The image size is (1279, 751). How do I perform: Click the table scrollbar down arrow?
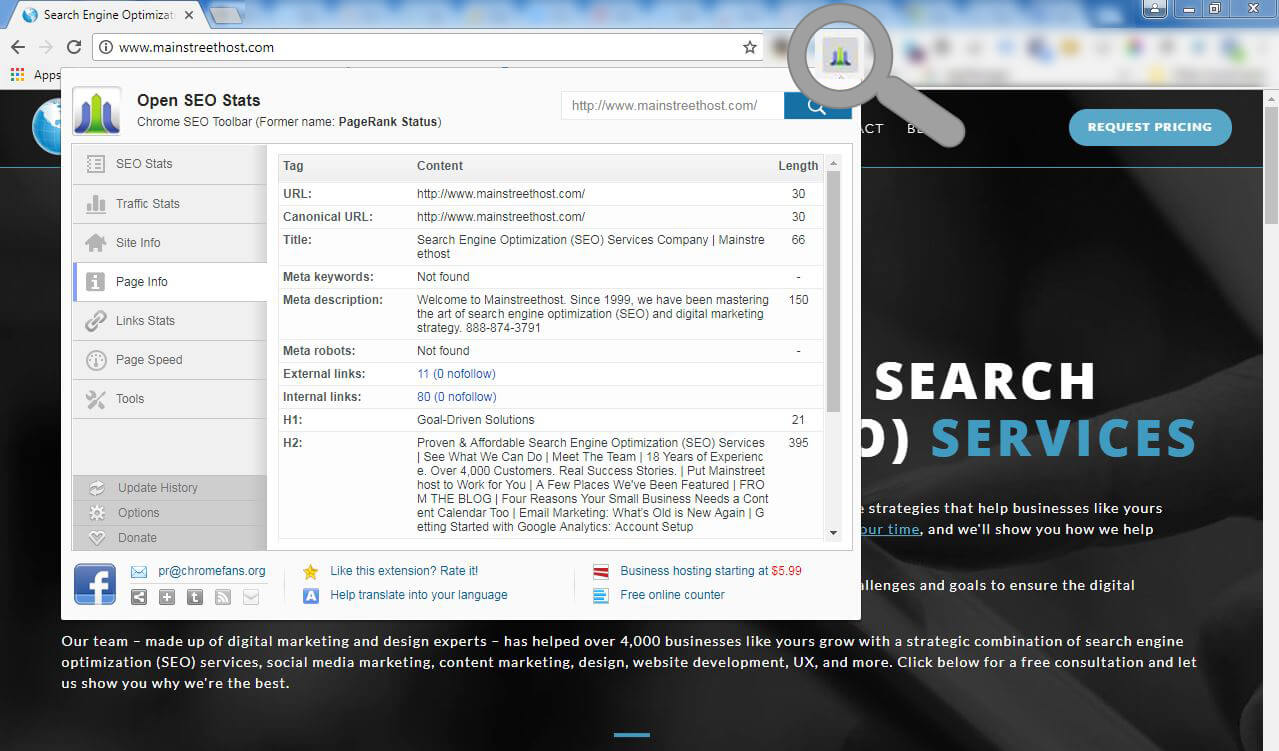[834, 533]
